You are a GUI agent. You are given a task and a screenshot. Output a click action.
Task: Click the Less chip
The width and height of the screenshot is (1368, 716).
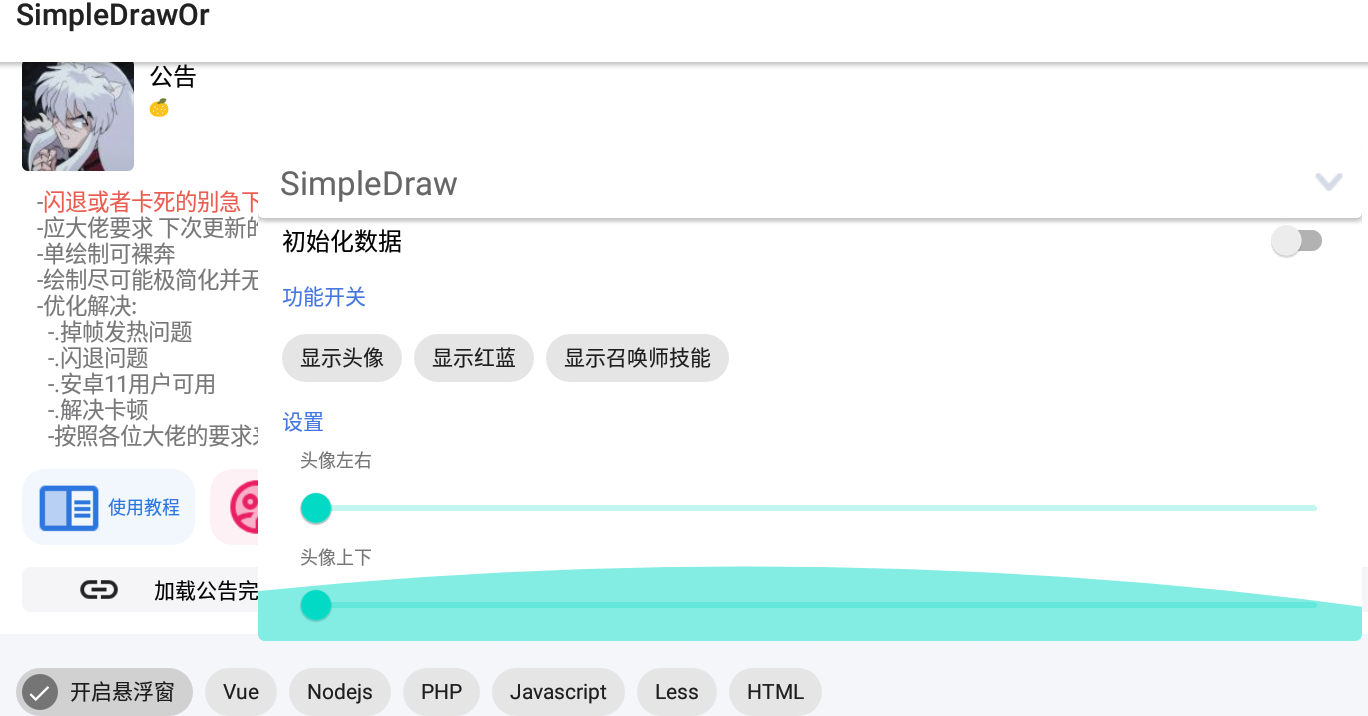coord(676,692)
